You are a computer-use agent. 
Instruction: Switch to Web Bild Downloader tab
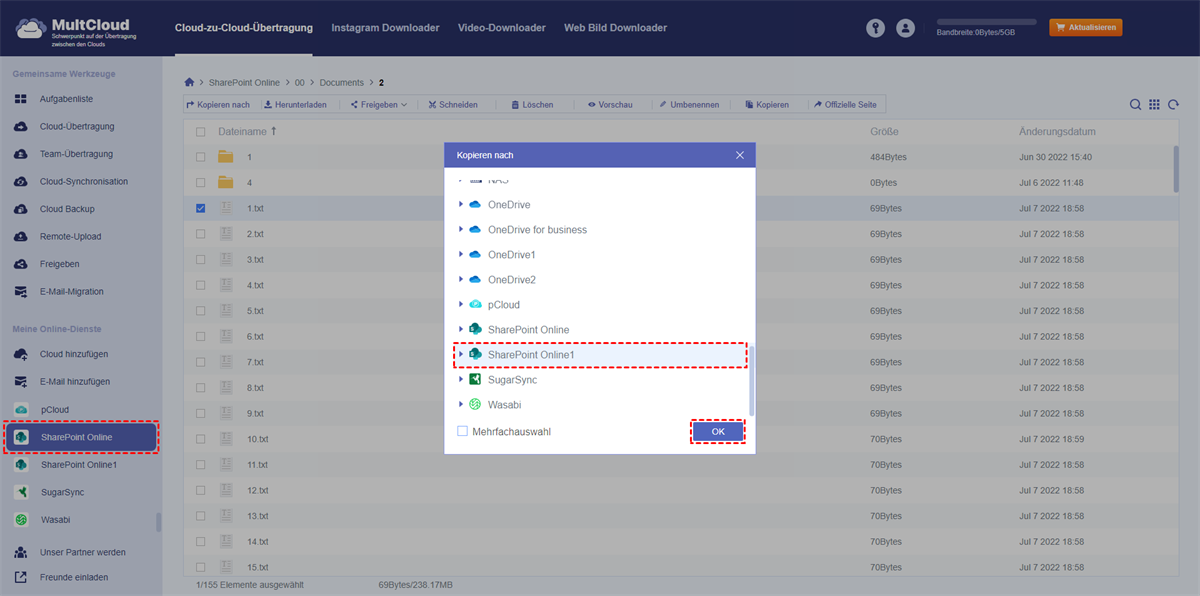[x=615, y=28]
